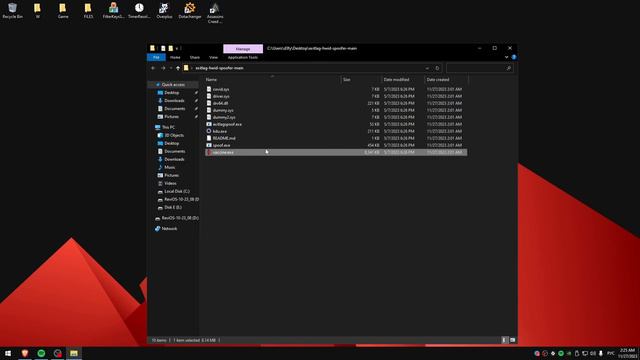Image resolution: width=640 pixels, height=360 pixels.
Task: Switch to details view layout button
Action: point(504,340)
